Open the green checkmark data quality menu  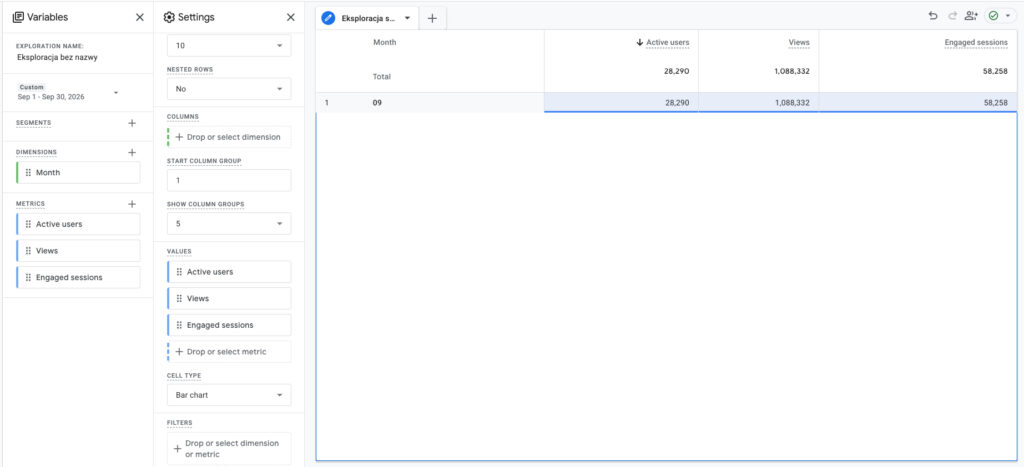click(1001, 16)
